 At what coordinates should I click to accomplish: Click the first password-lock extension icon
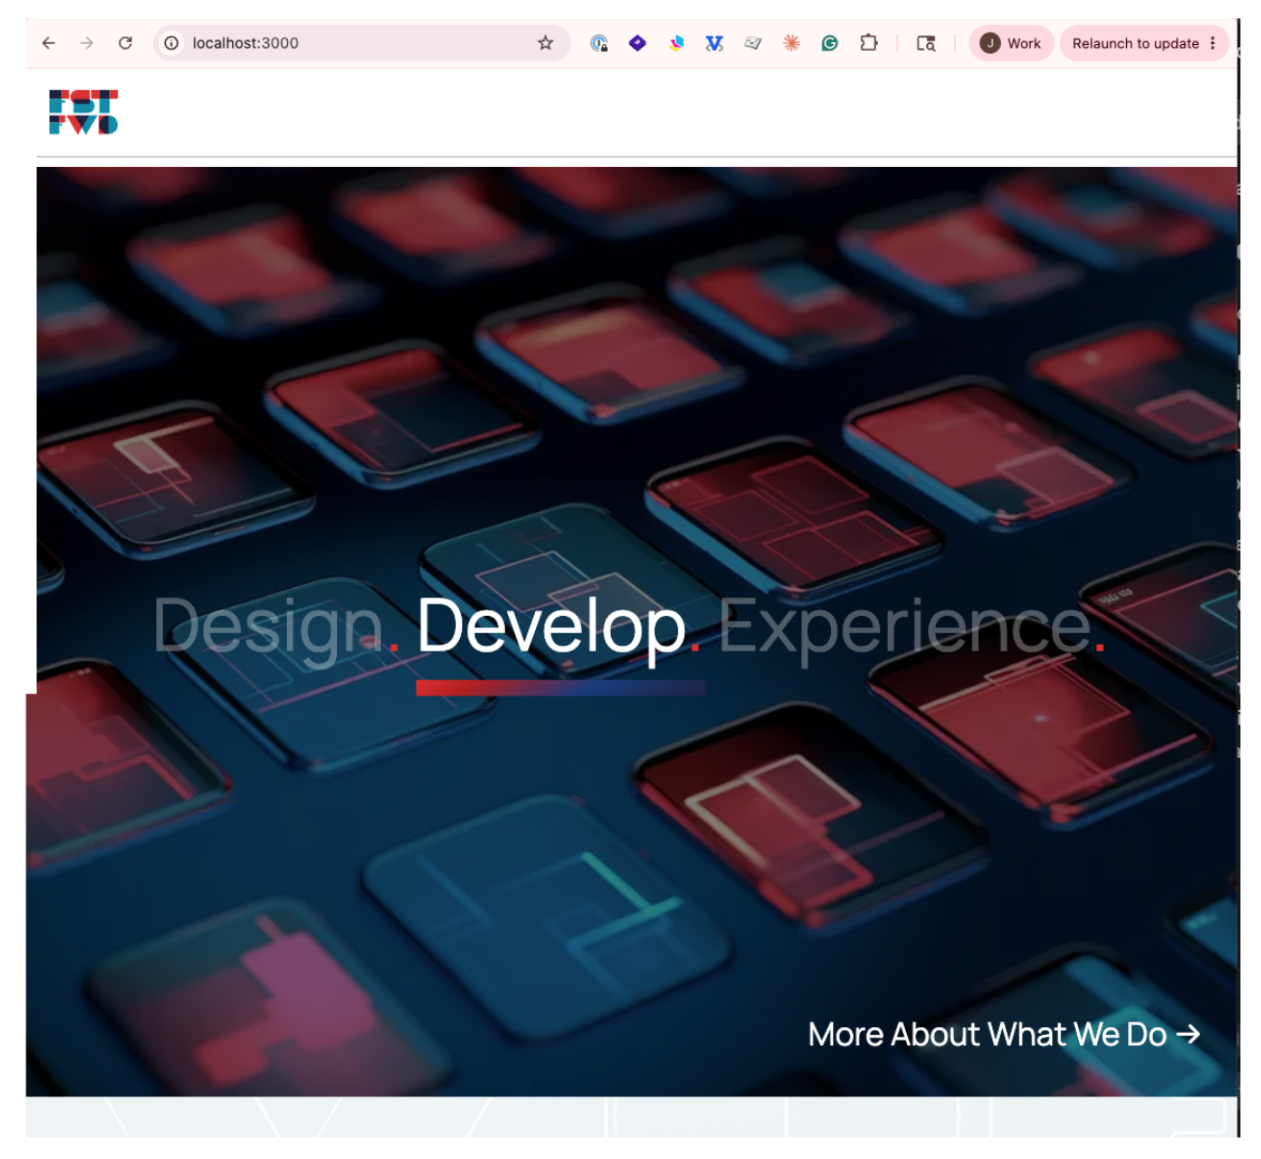point(599,43)
